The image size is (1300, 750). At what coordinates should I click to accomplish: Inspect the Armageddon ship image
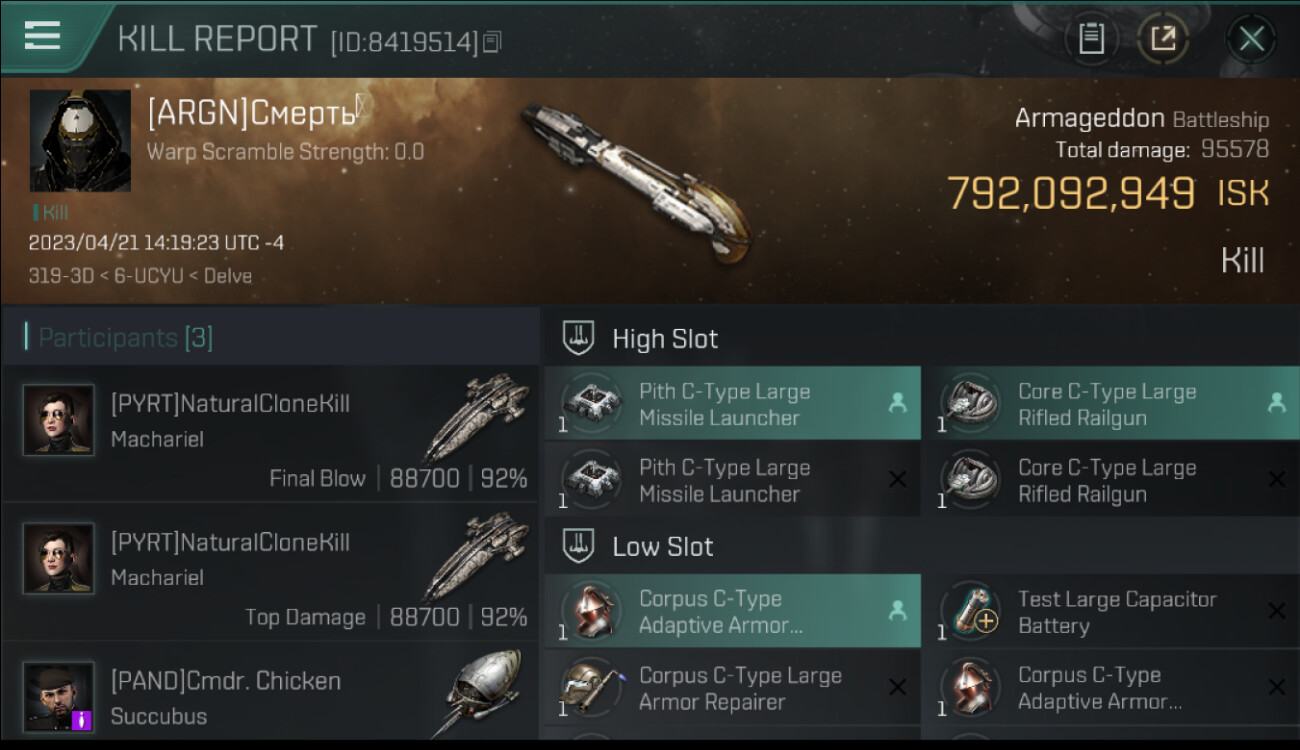pos(634,184)
